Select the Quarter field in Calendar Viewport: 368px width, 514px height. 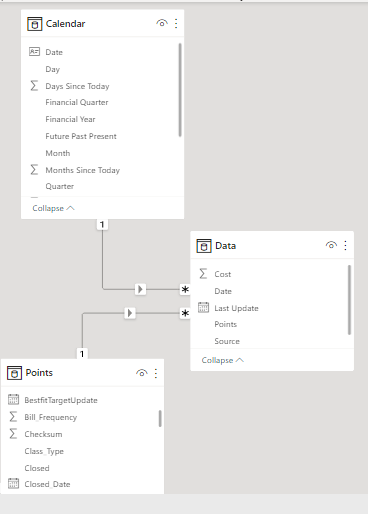click(60, 186)
